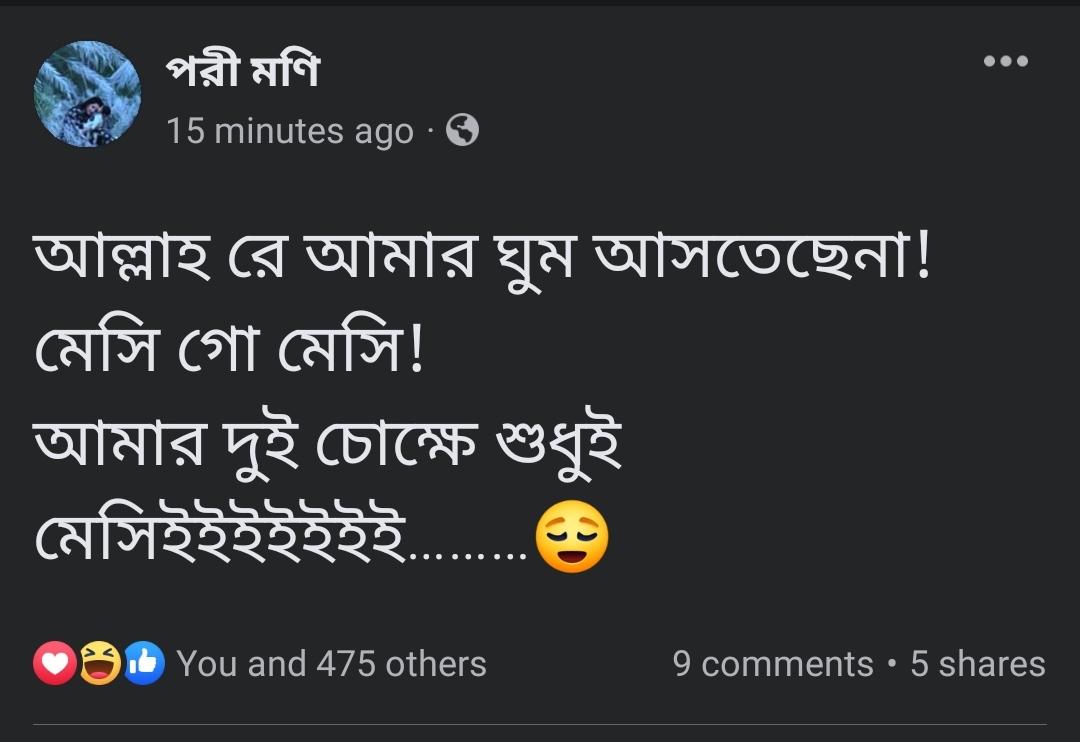Click the first line starting with 'আল্লাহ রে'
This screenshot has height=742, width=1080.
click(482, 260)
